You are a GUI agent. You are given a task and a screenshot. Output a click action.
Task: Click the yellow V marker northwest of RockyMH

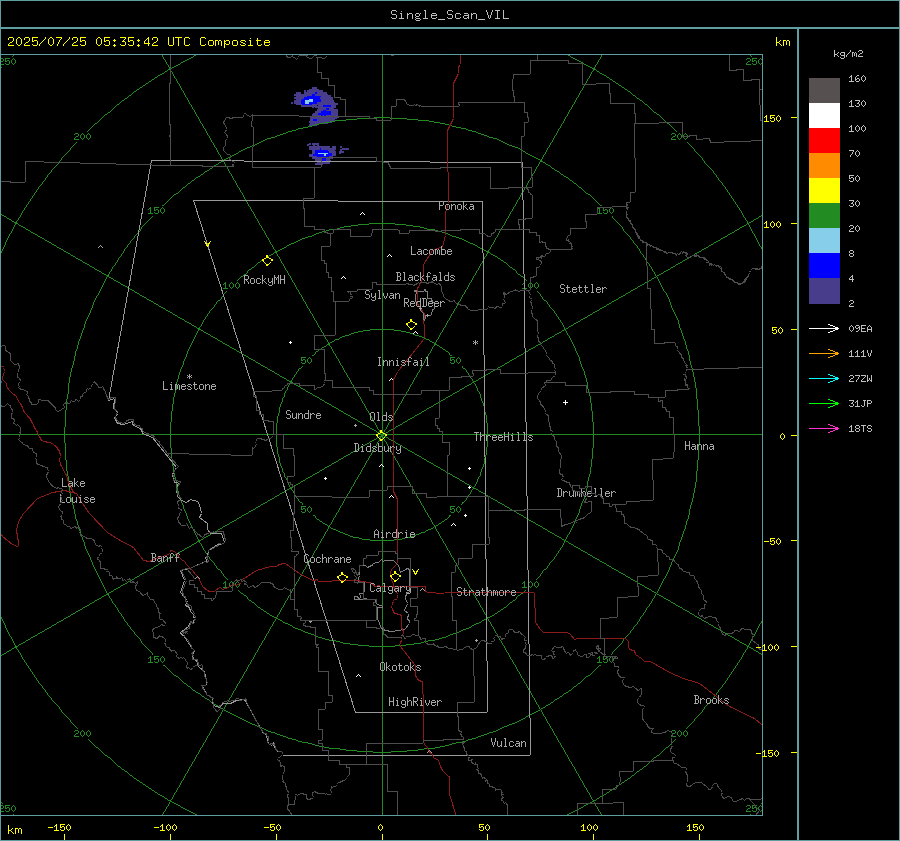(x=208, y=244)
